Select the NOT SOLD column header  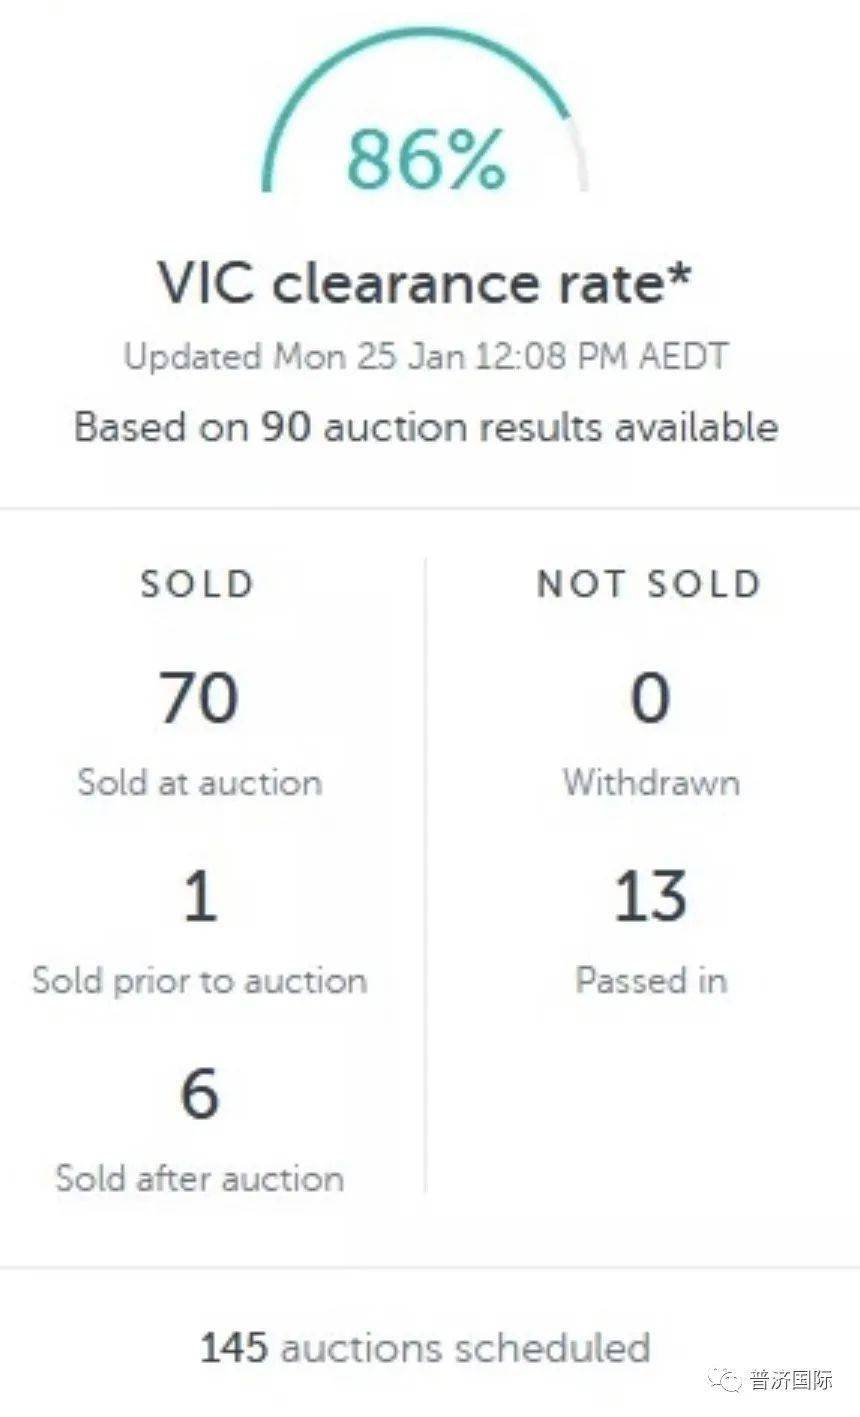point(649,584)
